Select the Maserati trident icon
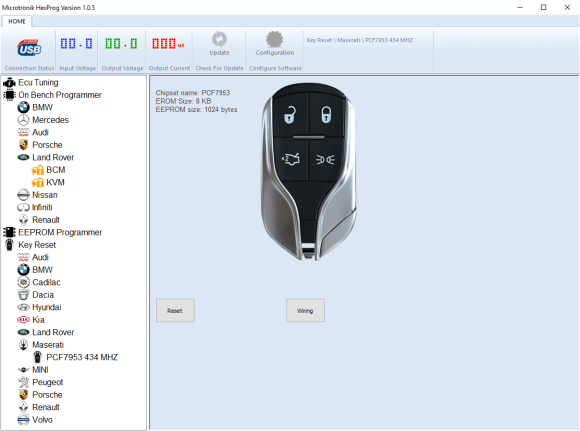The height and width of the screenshot is (431, 580). coord(23,345)
